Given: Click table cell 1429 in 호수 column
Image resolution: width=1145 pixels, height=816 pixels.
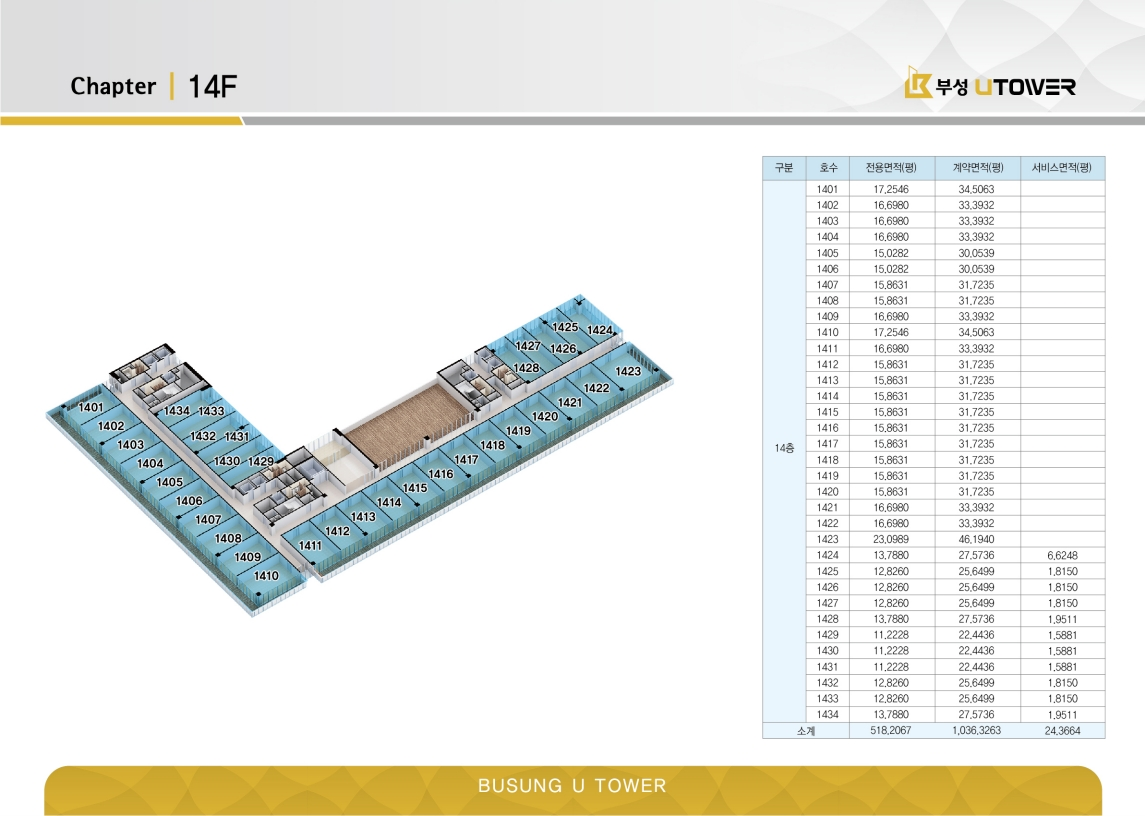Looking at the screenshot, I should point(827,635).
